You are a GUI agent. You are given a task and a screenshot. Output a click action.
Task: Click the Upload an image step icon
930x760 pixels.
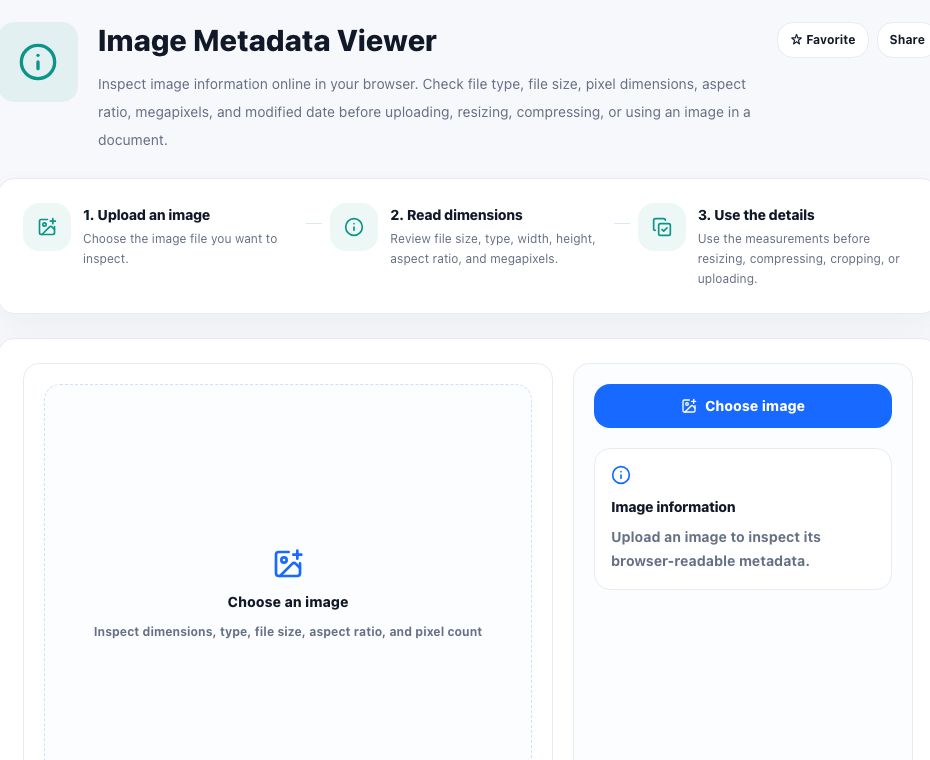click(47, 227)
